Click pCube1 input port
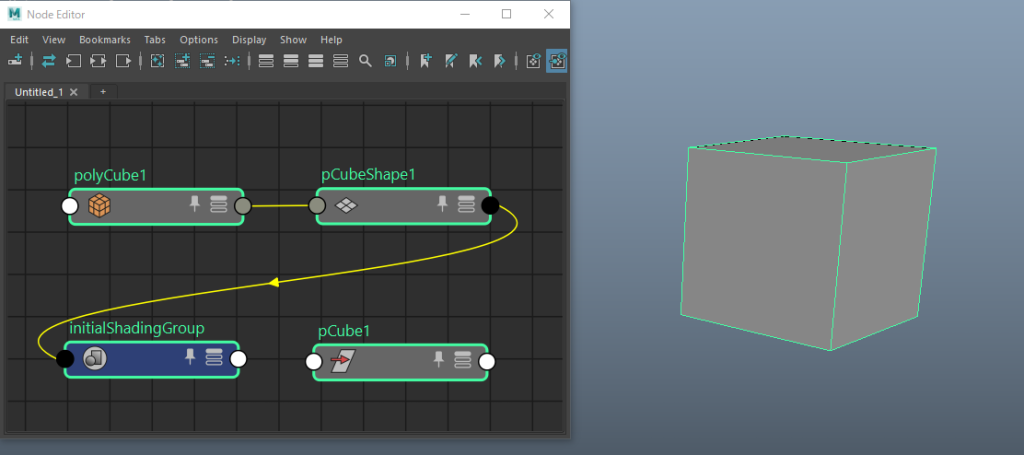The width and height of the screenshot is (1024, 455). pos(313,362)
